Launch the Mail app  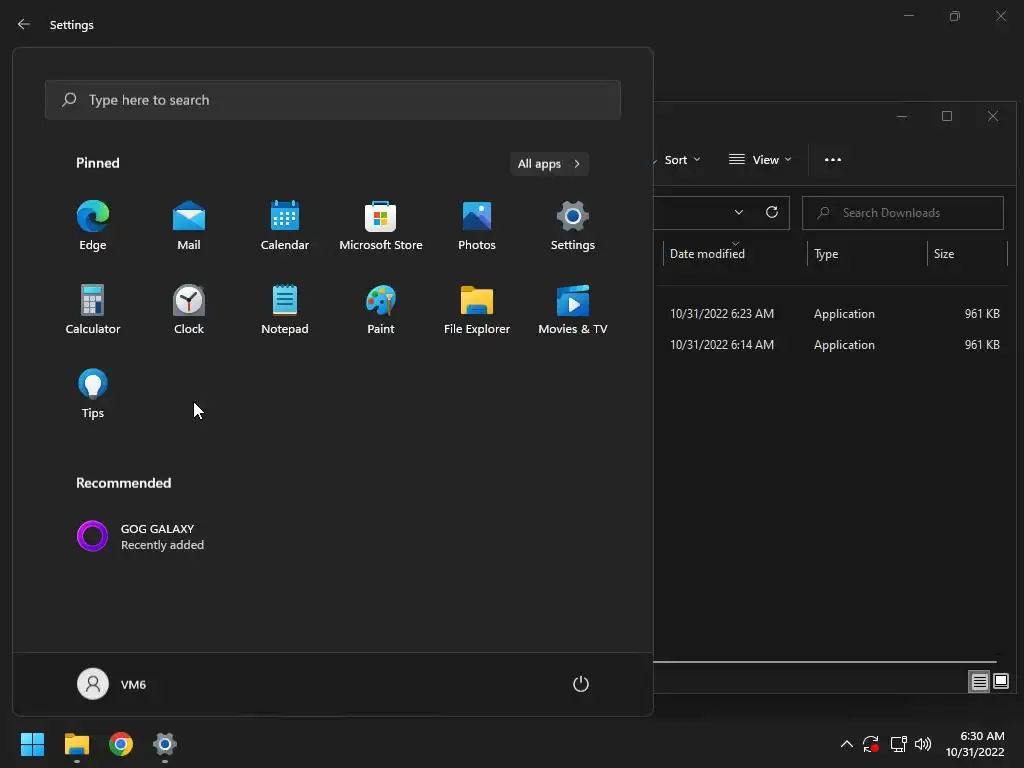tap(189, 226)
